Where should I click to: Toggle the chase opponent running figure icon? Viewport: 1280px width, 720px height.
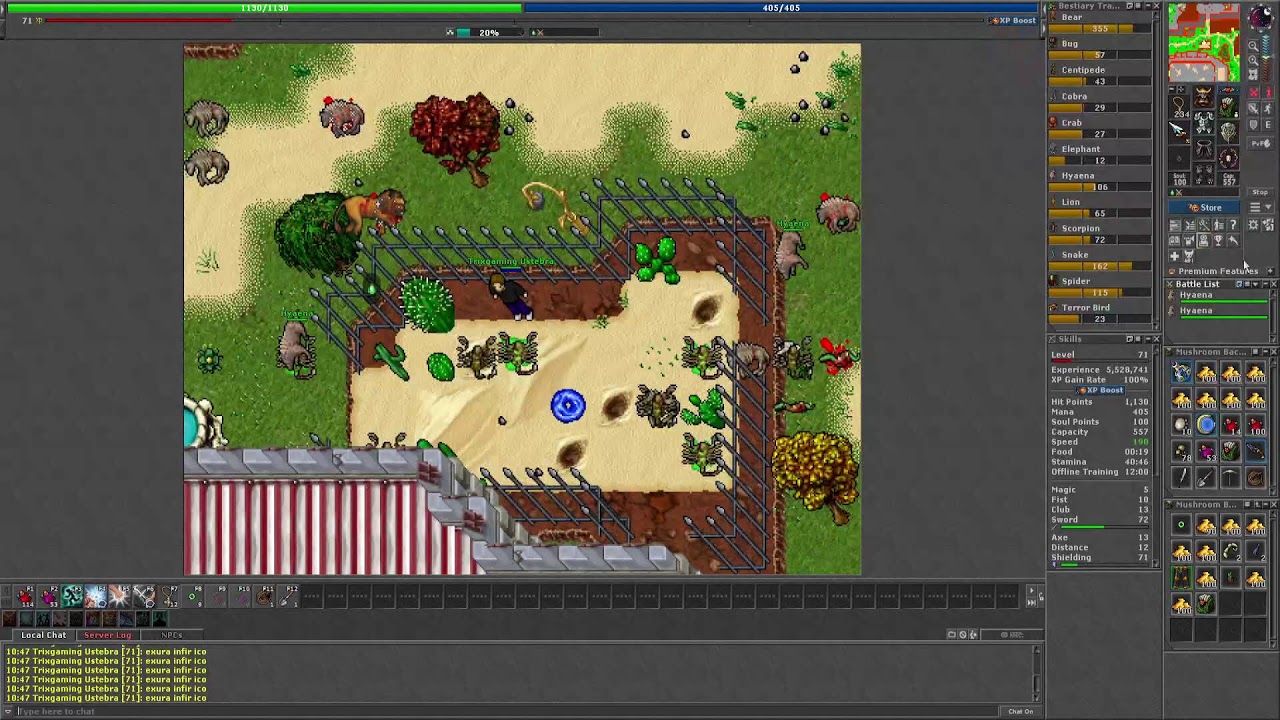[x=1268, y=109]
